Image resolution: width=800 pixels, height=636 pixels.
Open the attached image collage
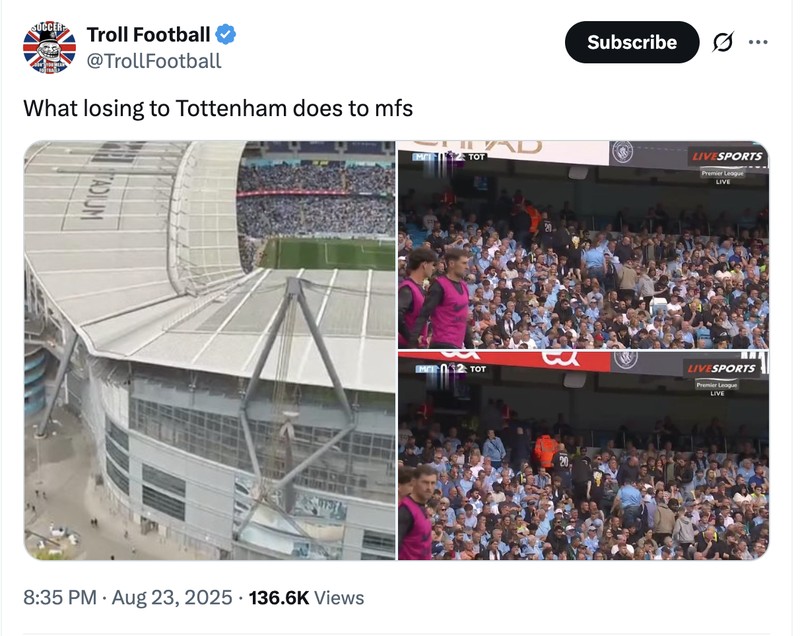coord(400,350)
